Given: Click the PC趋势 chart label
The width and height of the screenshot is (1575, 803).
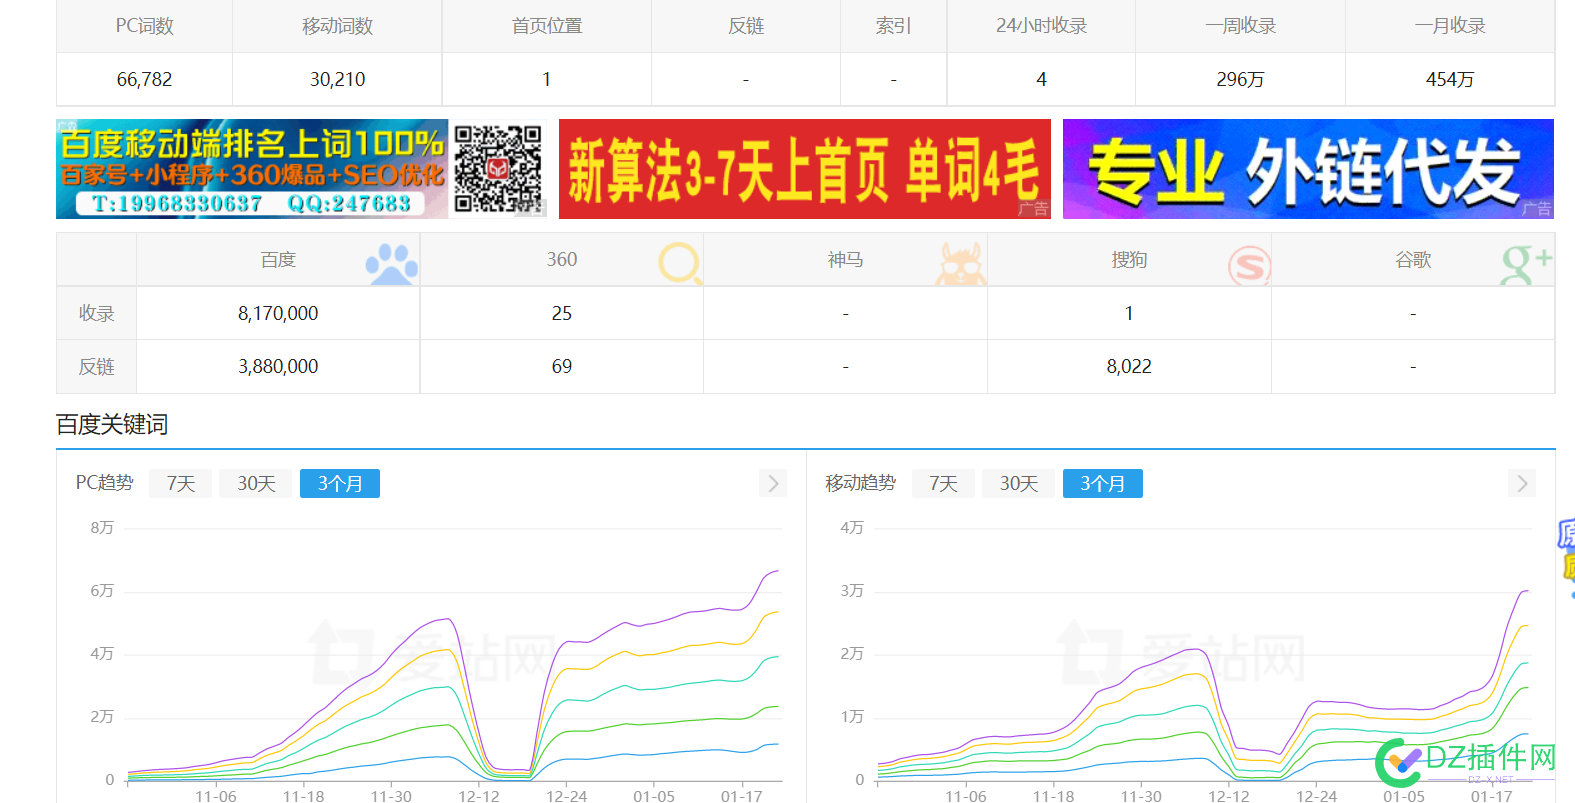Looking at the screenshot, I should coord(104,483).
